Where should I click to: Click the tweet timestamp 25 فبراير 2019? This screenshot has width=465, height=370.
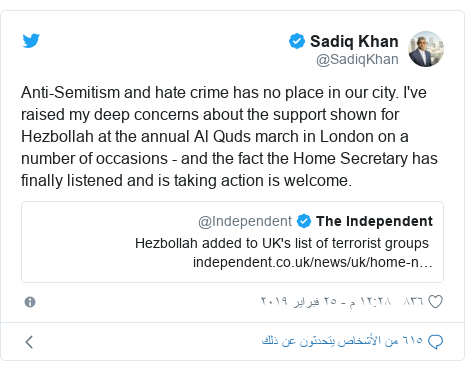[326, 302]
